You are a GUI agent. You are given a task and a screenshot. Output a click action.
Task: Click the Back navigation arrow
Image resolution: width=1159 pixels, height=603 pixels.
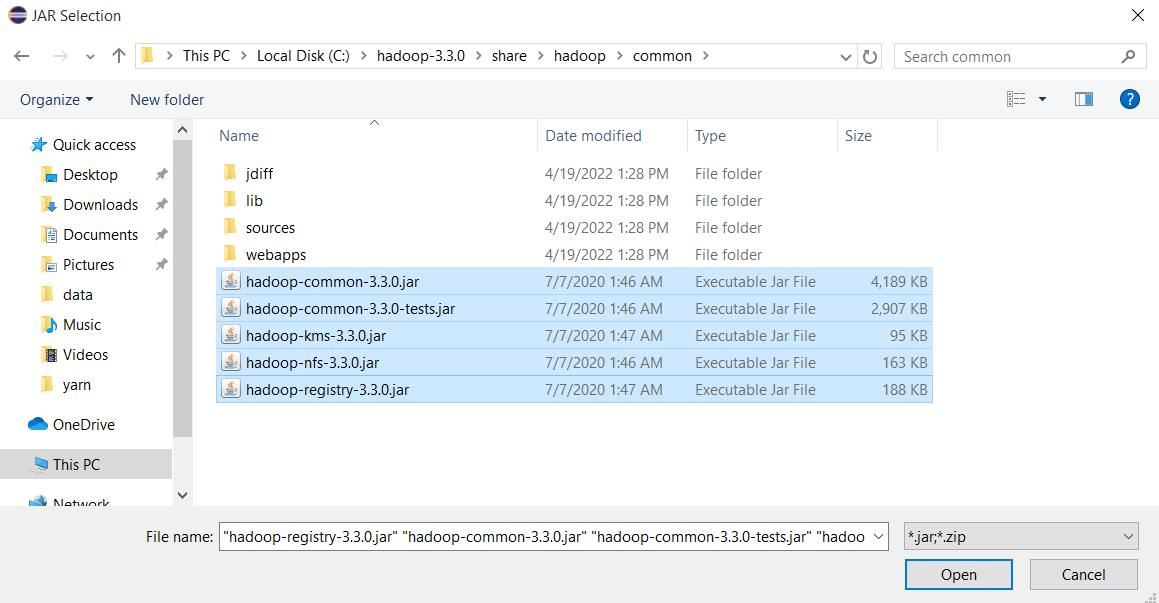23,56
